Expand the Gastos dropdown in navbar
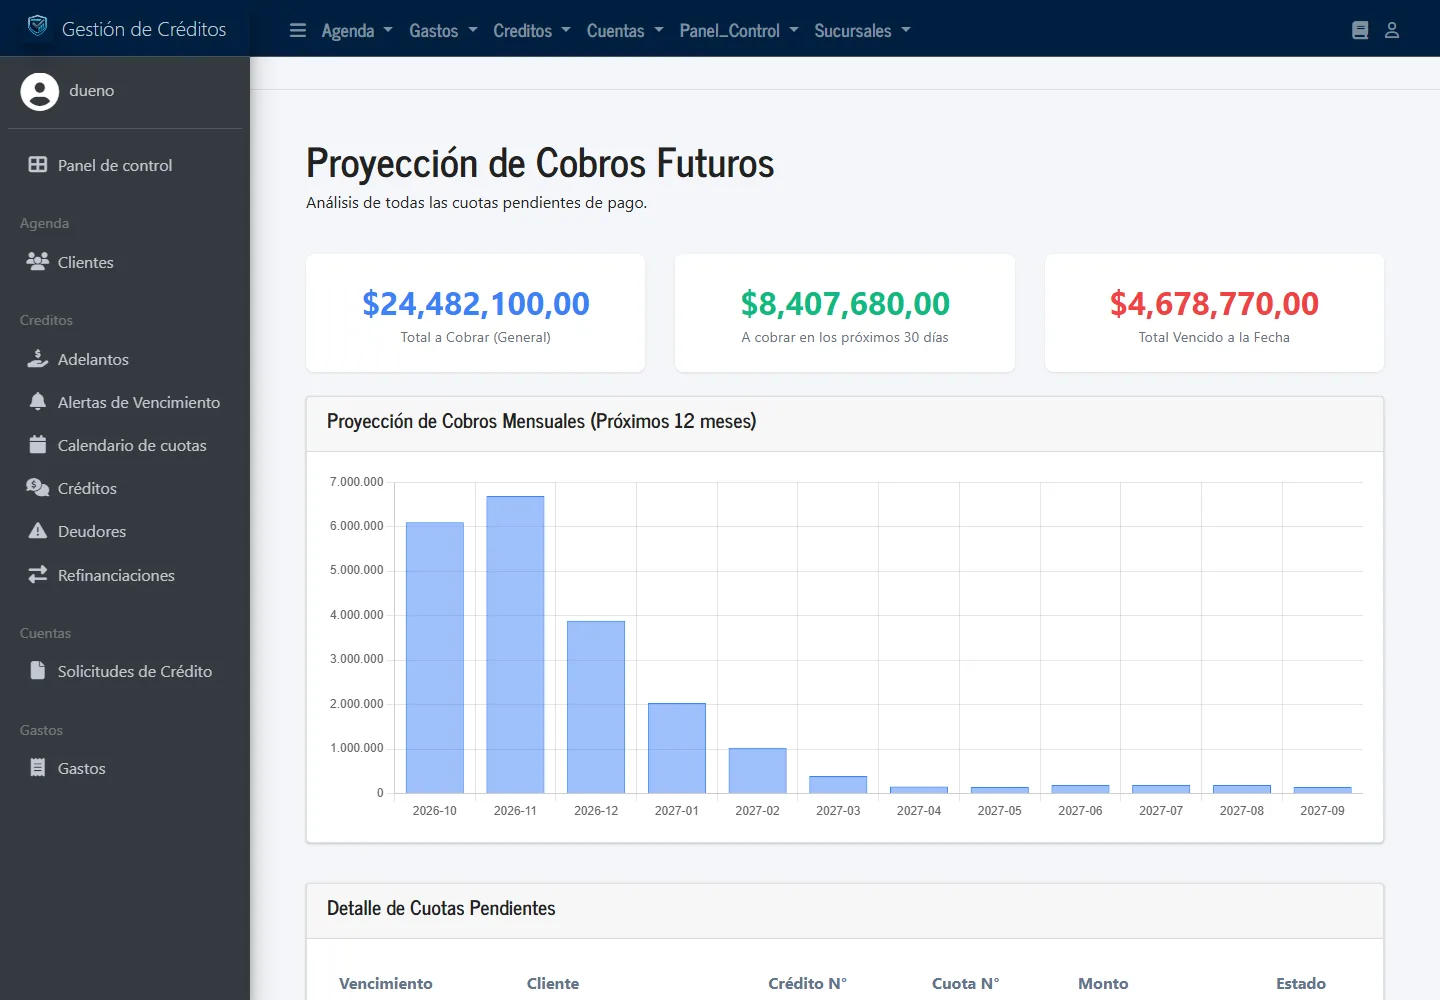This screenshot has height=1000, width=1440. 443,31
